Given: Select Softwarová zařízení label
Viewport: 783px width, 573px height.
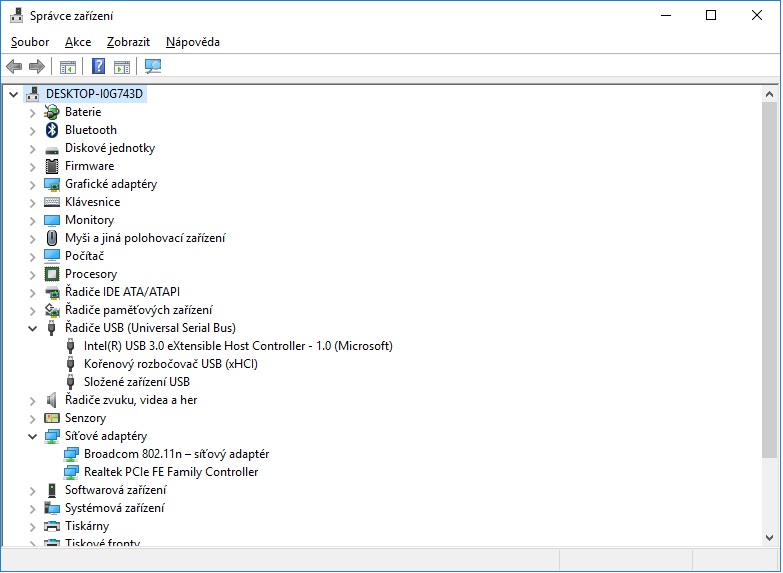Looking at the screenshot, I should 115,490.
